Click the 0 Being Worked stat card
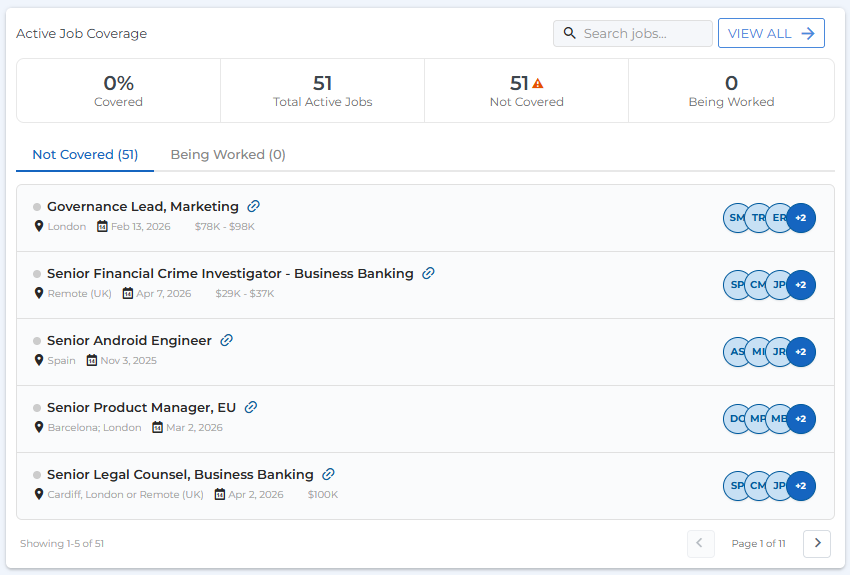 (x=731, y=91)
